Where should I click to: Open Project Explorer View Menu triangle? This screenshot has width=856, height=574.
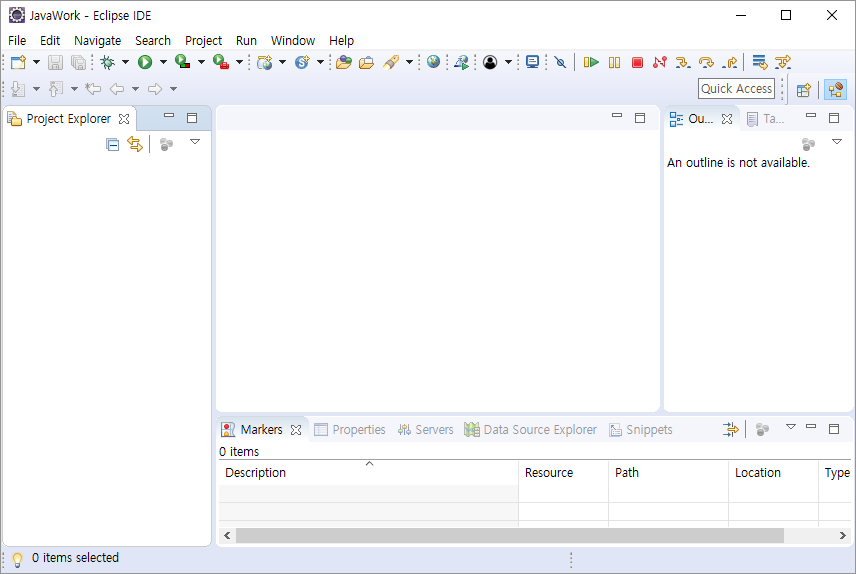[195, 141]
